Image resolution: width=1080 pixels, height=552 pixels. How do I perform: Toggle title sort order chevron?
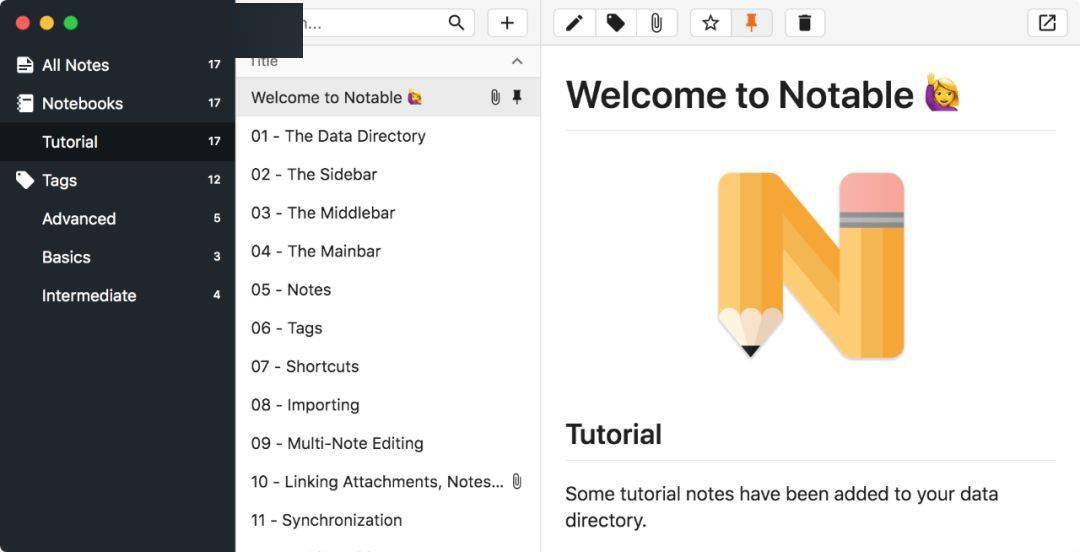pos(517,61)
